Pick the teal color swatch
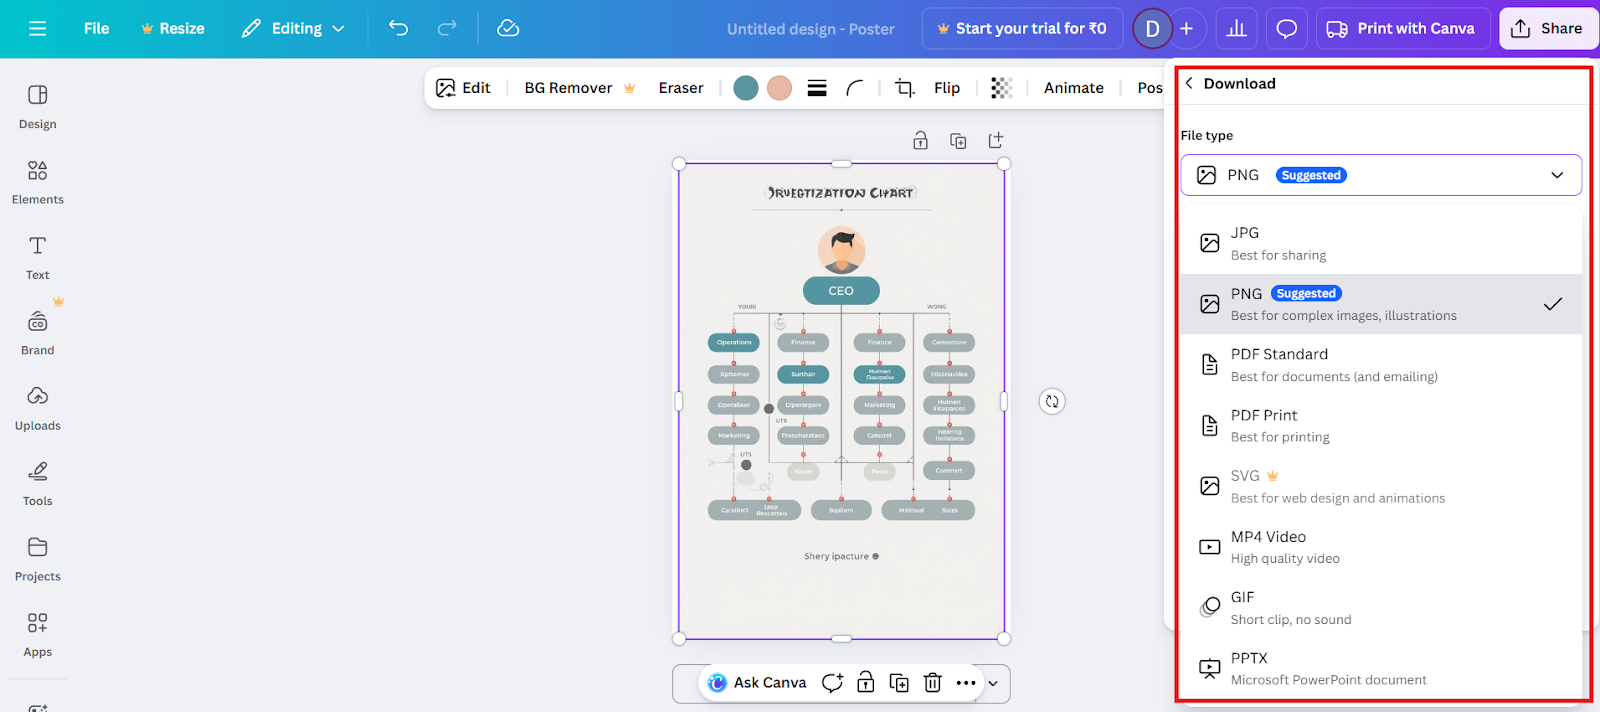This screenshot has height=712, width=1600. [746, 88]
